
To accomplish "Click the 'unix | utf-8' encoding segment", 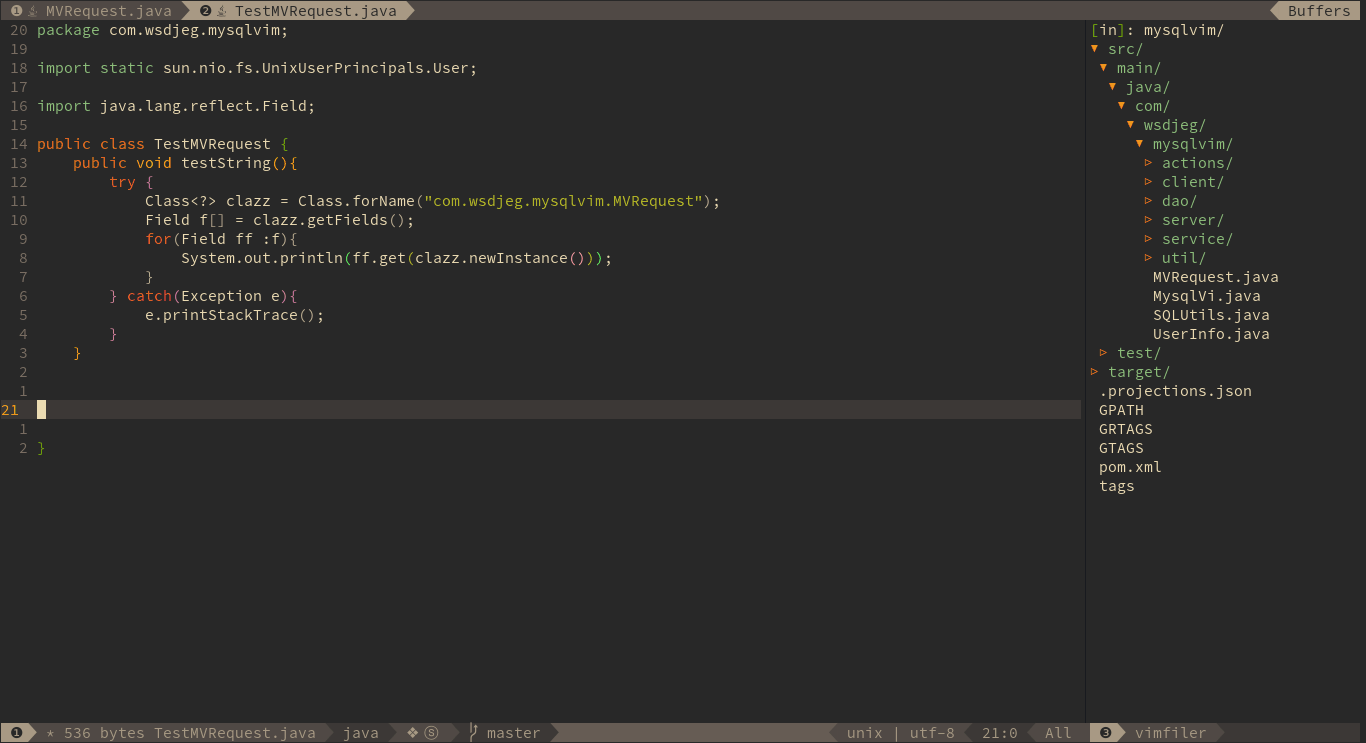I will click(x=901, y=733).
